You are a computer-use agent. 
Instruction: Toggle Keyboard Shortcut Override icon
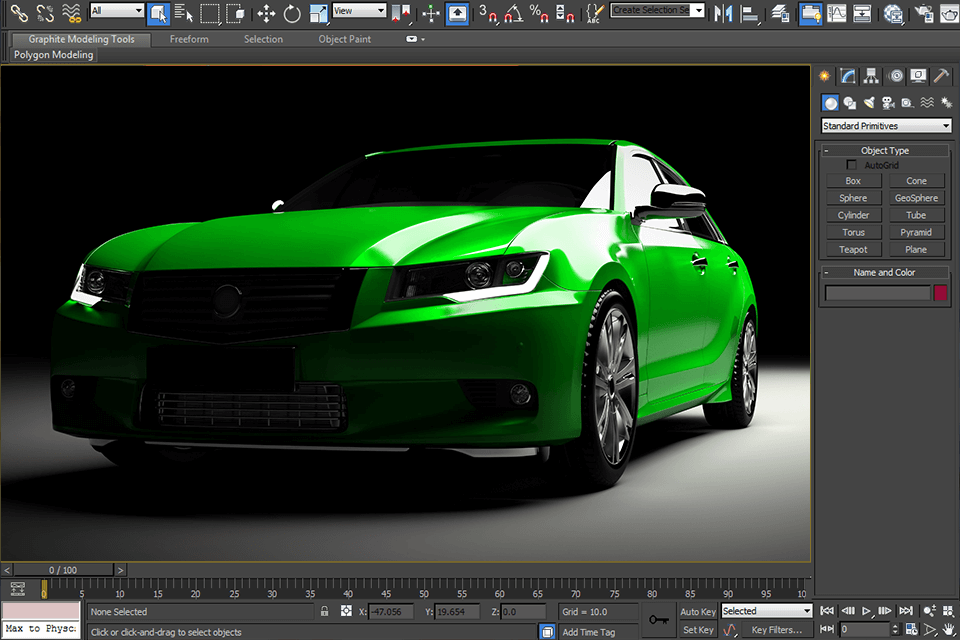[457, 13]
